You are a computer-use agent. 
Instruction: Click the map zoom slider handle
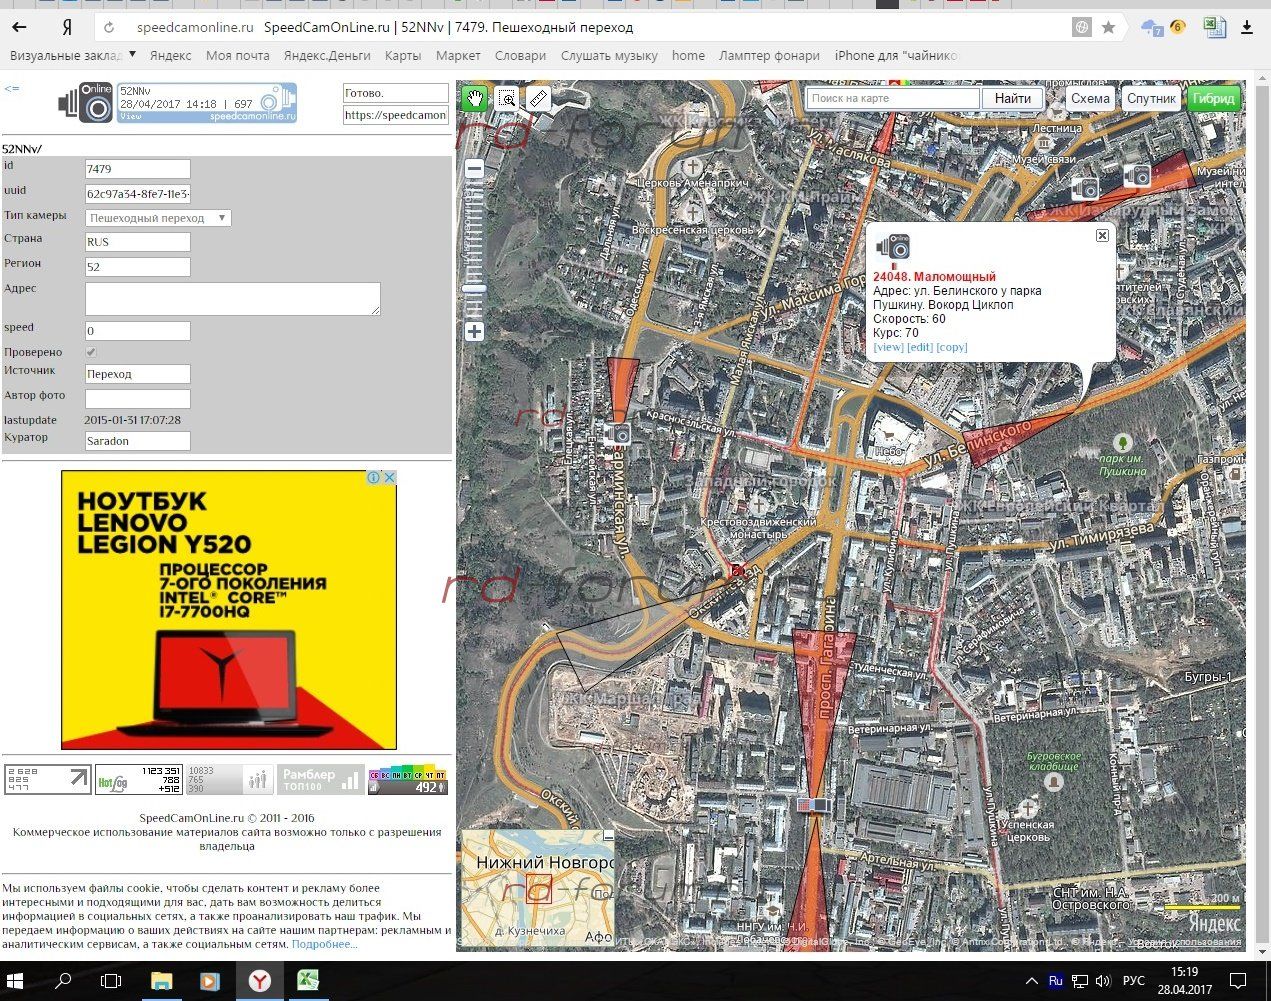[x=474, y=289]
